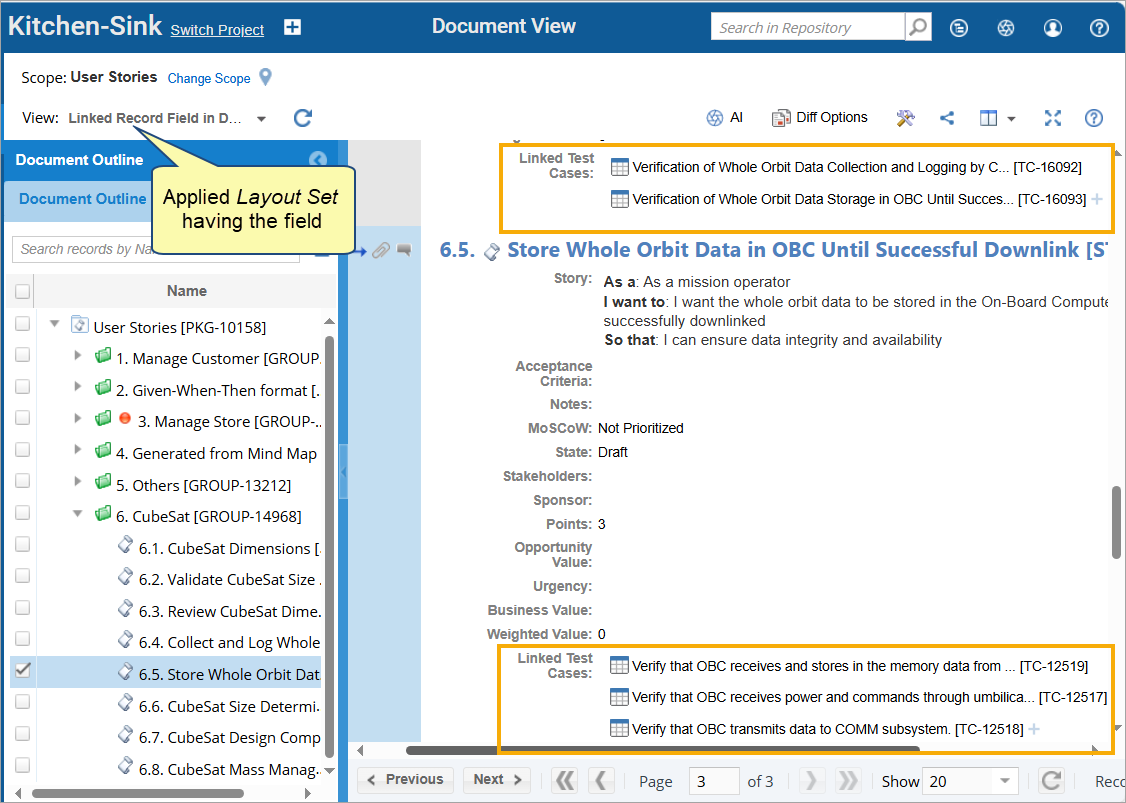Click the Previous button

405,779
